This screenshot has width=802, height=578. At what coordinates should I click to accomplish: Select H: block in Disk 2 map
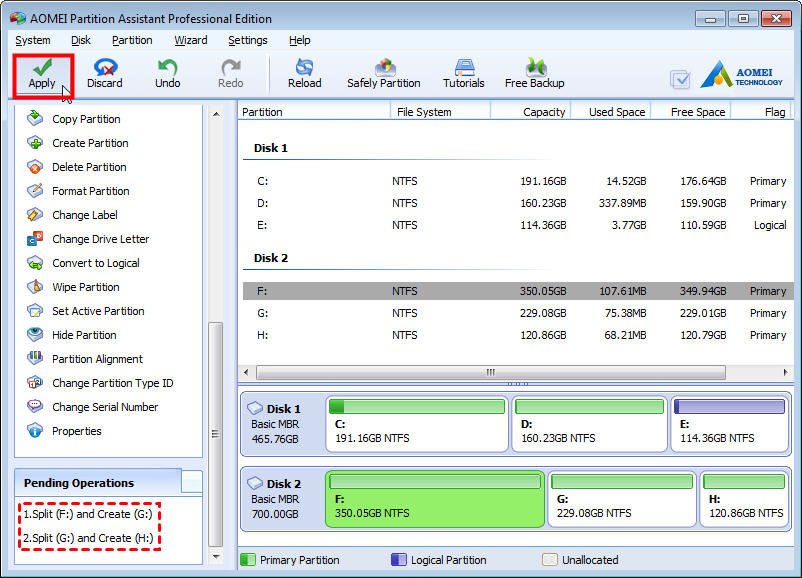click(x=744, y=499)
